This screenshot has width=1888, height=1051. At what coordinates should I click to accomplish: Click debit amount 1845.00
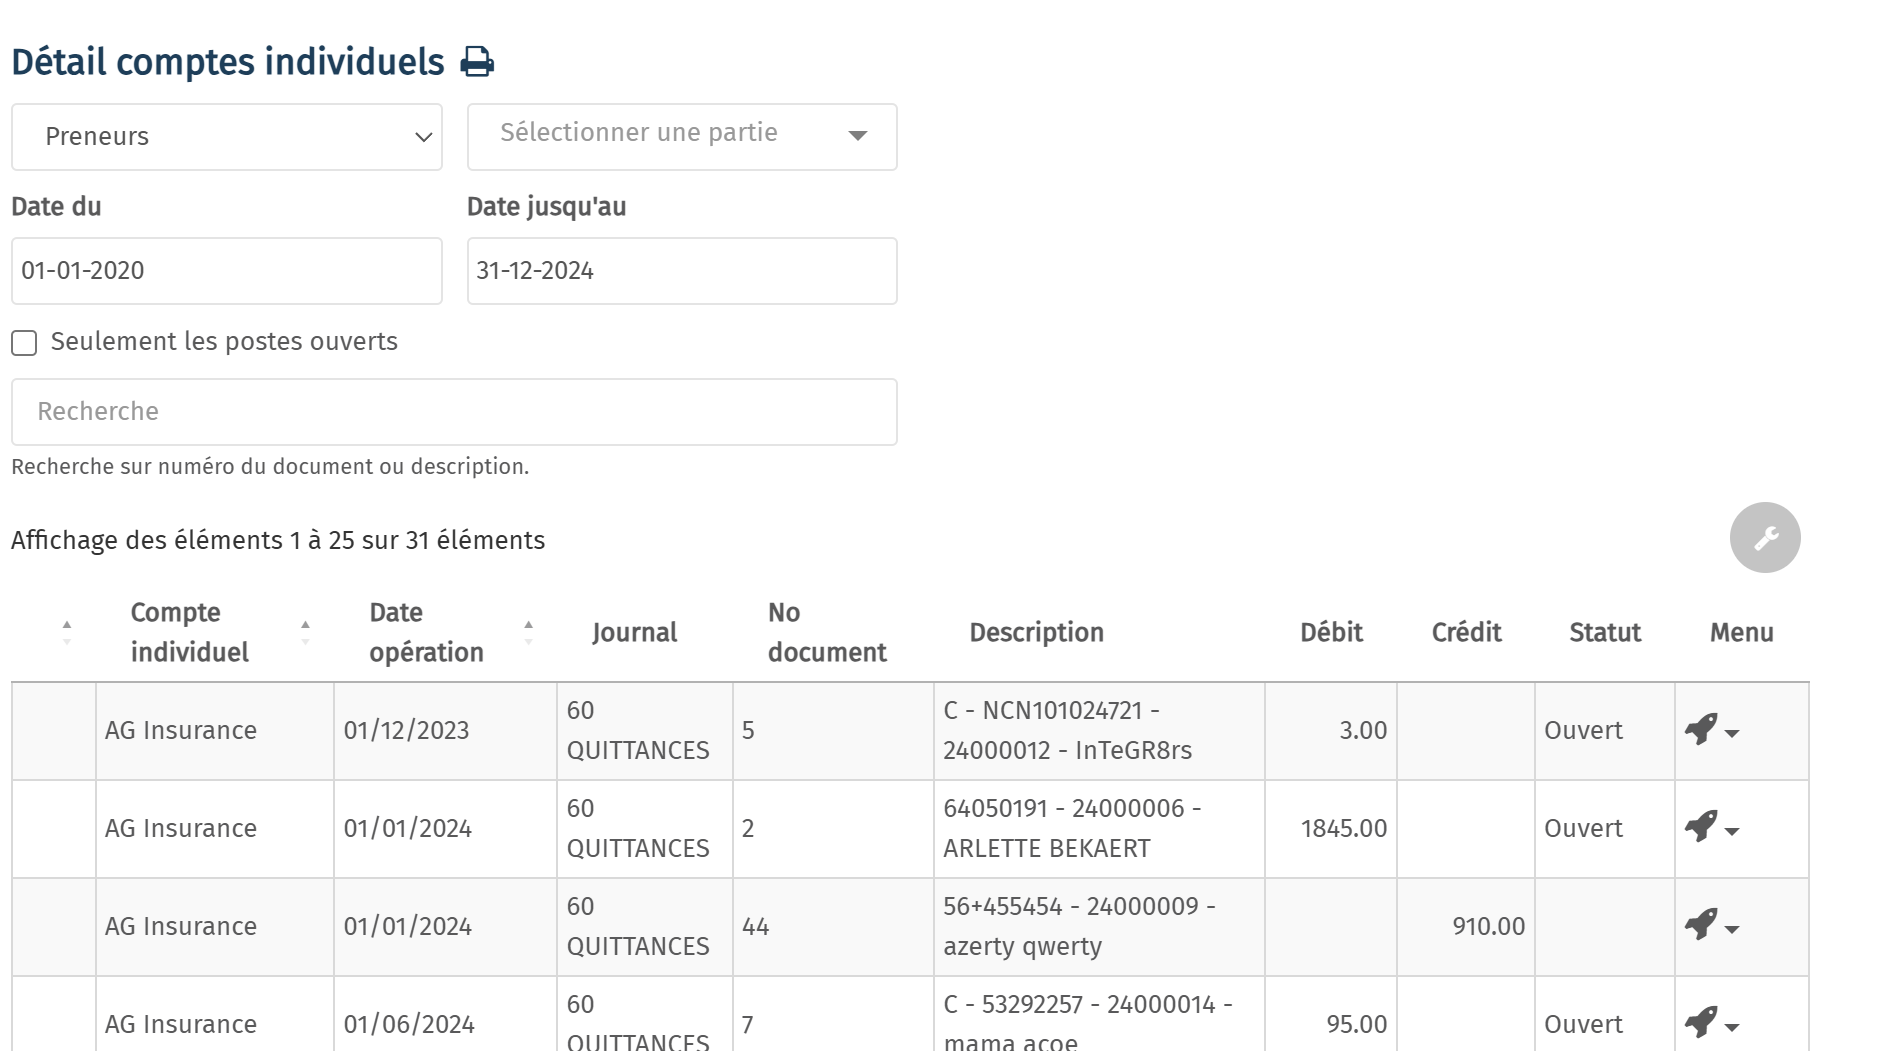click(1343, 828)
